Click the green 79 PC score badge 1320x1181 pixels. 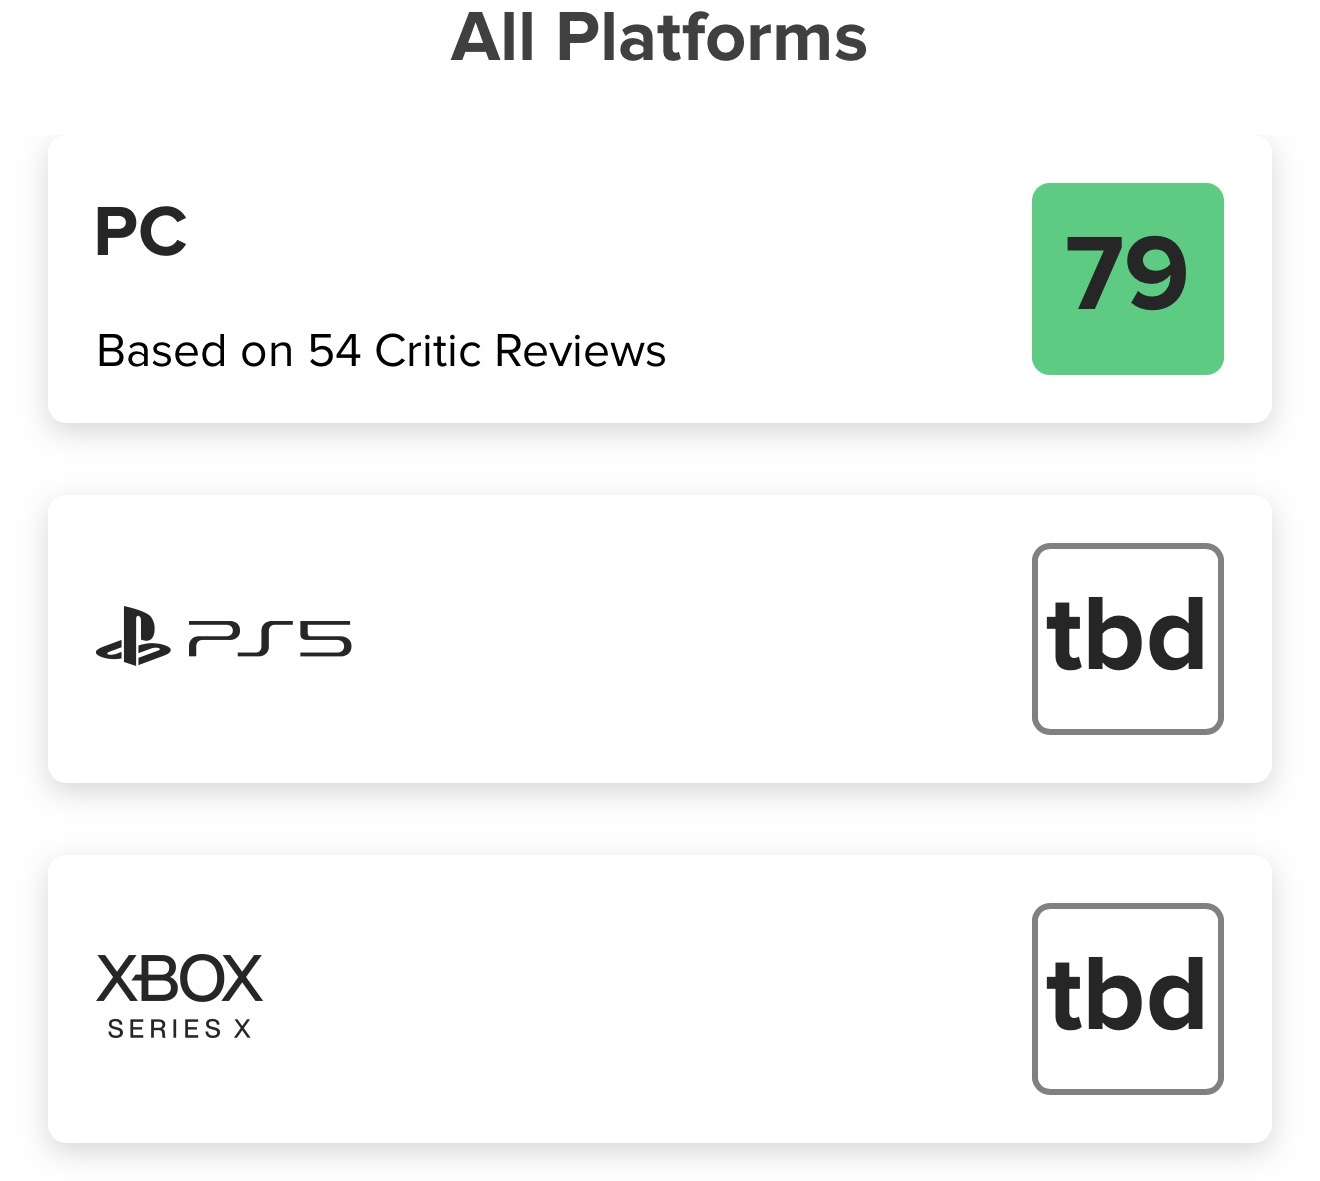[x=1127, y=279]
